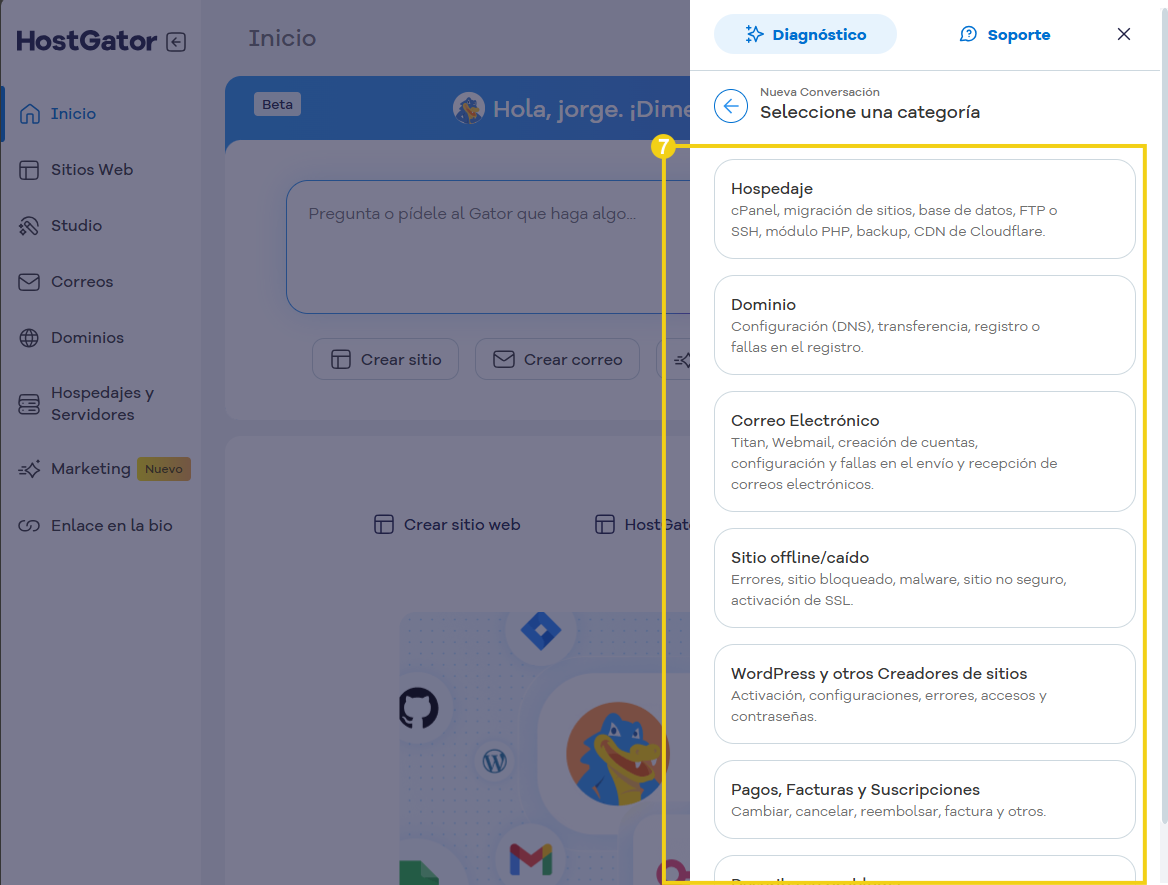The height and width of the screenshot is (885, 1168).
Task: Open Enlace en la bio link icon
Action: pos(30,526)
